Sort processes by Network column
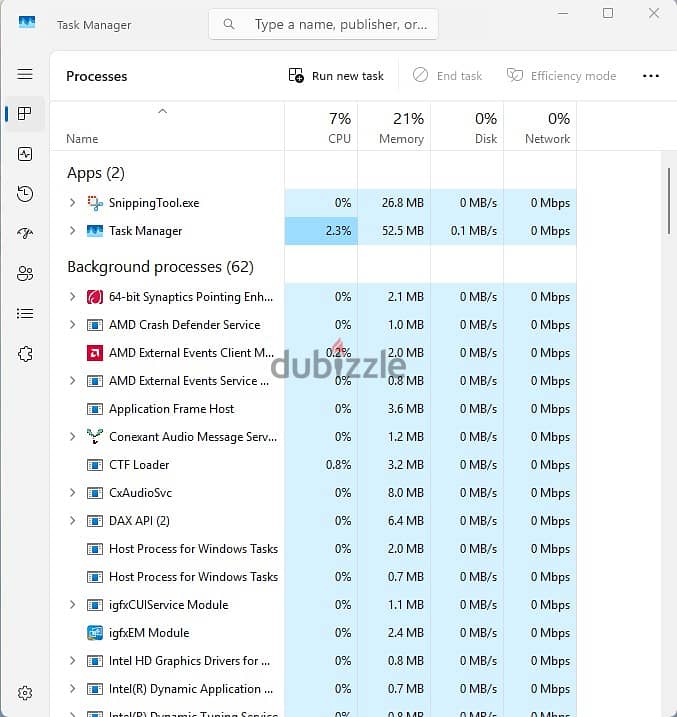677x717 pixels. click(540, 128)
